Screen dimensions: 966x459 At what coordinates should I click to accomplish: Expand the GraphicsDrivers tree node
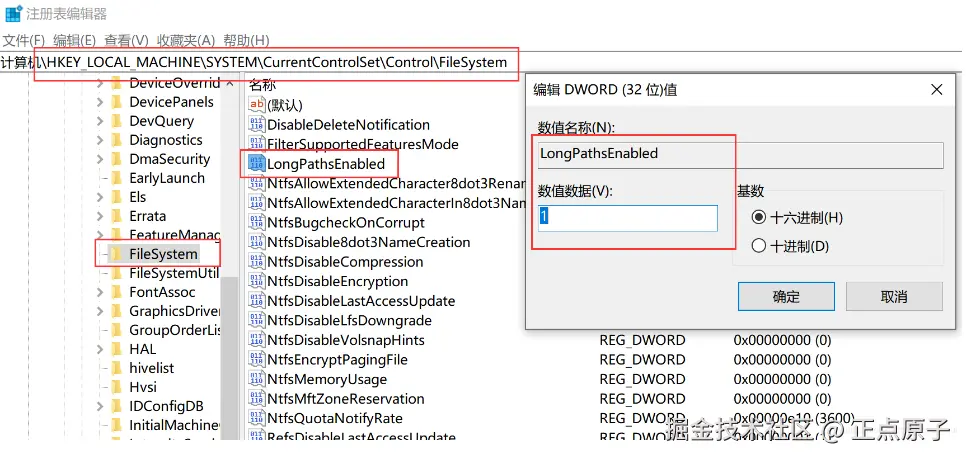(100, 312)
